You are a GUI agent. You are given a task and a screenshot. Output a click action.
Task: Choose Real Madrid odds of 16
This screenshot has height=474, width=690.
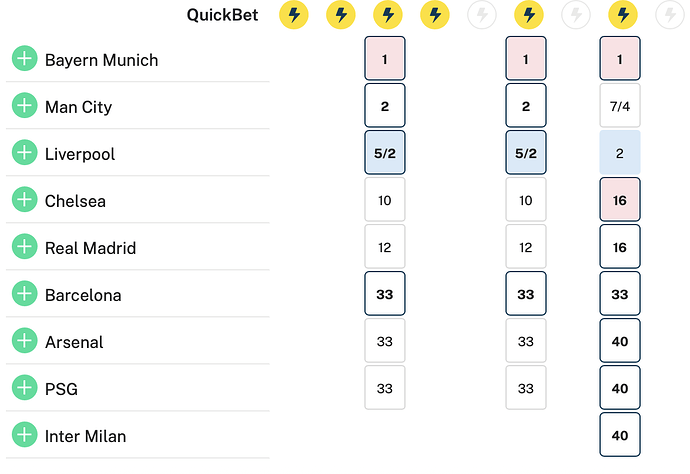tap(620, 247)
